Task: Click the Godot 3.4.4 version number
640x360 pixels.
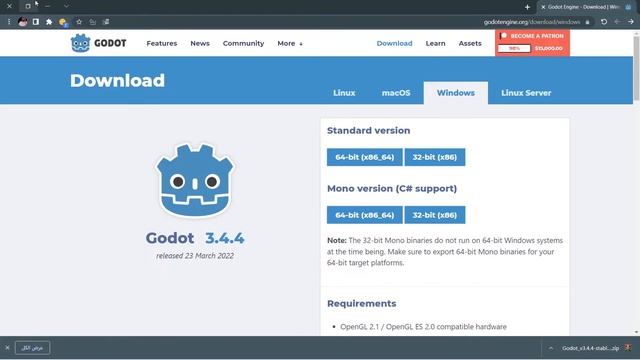Action: pyautogui.click(x=224, y=238)
